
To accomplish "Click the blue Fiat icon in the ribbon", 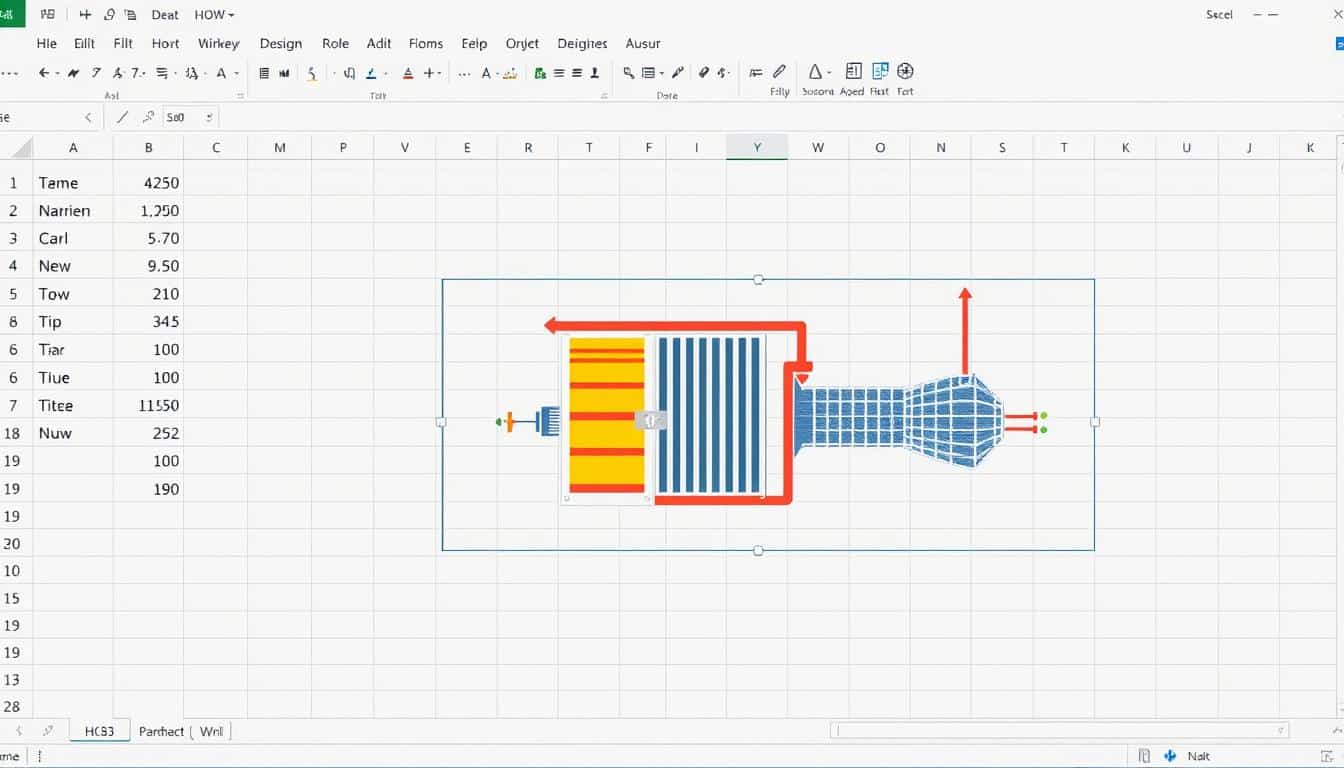I will [x=880, y=71].
